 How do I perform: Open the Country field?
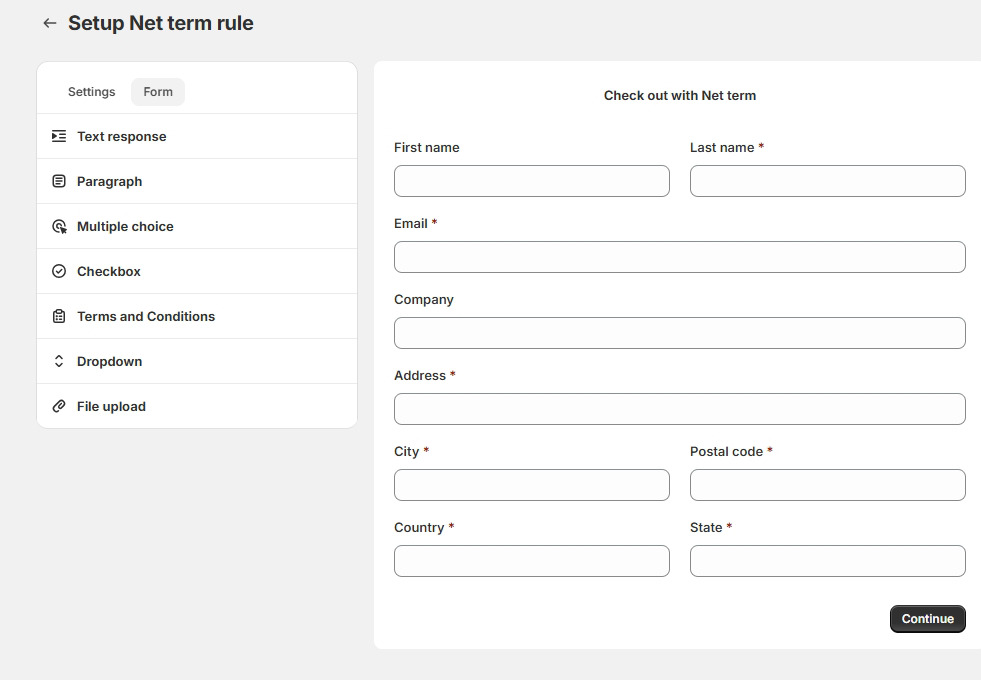pos(532,561)
